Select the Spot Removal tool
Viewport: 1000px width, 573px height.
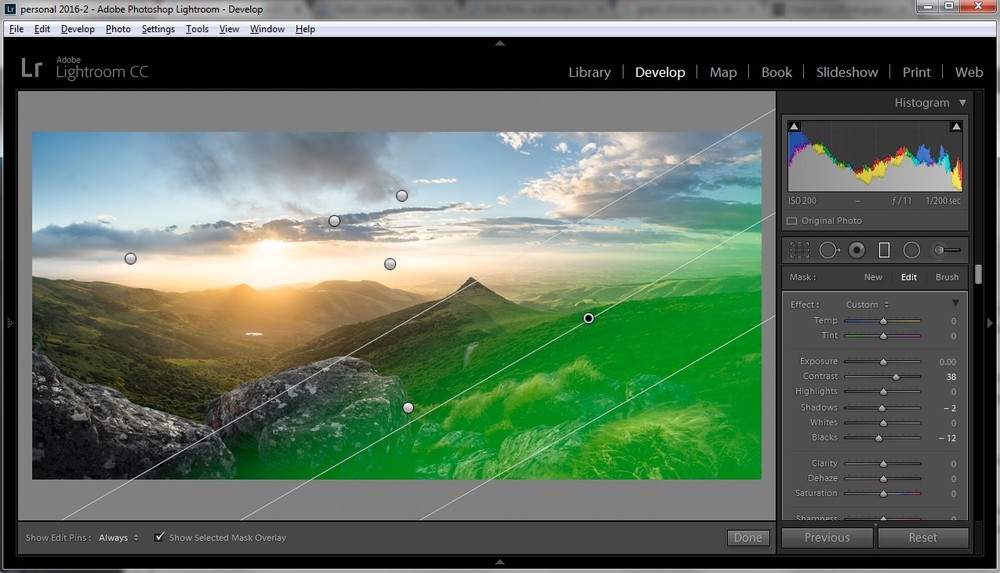[828, 250]
